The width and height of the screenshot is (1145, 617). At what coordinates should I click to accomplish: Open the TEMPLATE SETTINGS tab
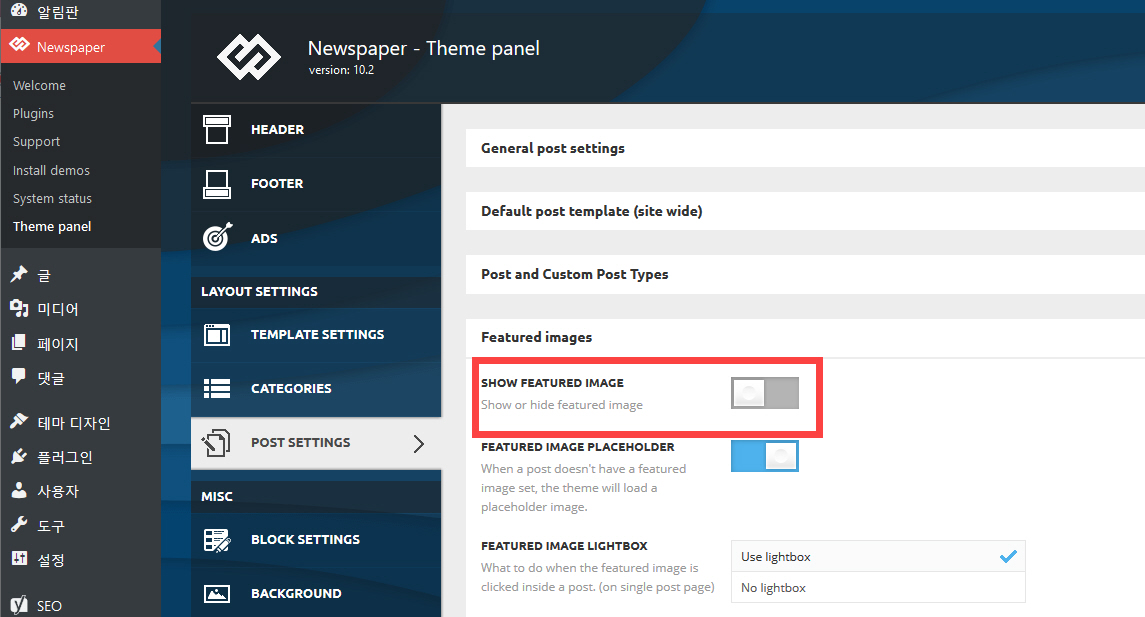point(316,334)
